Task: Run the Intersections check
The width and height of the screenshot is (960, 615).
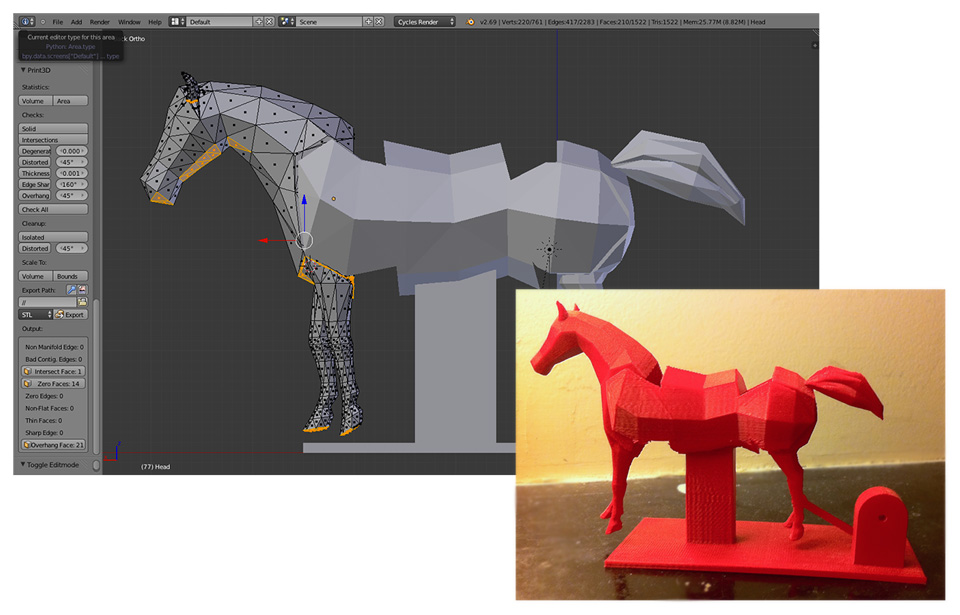Action: tap(53, 140)
